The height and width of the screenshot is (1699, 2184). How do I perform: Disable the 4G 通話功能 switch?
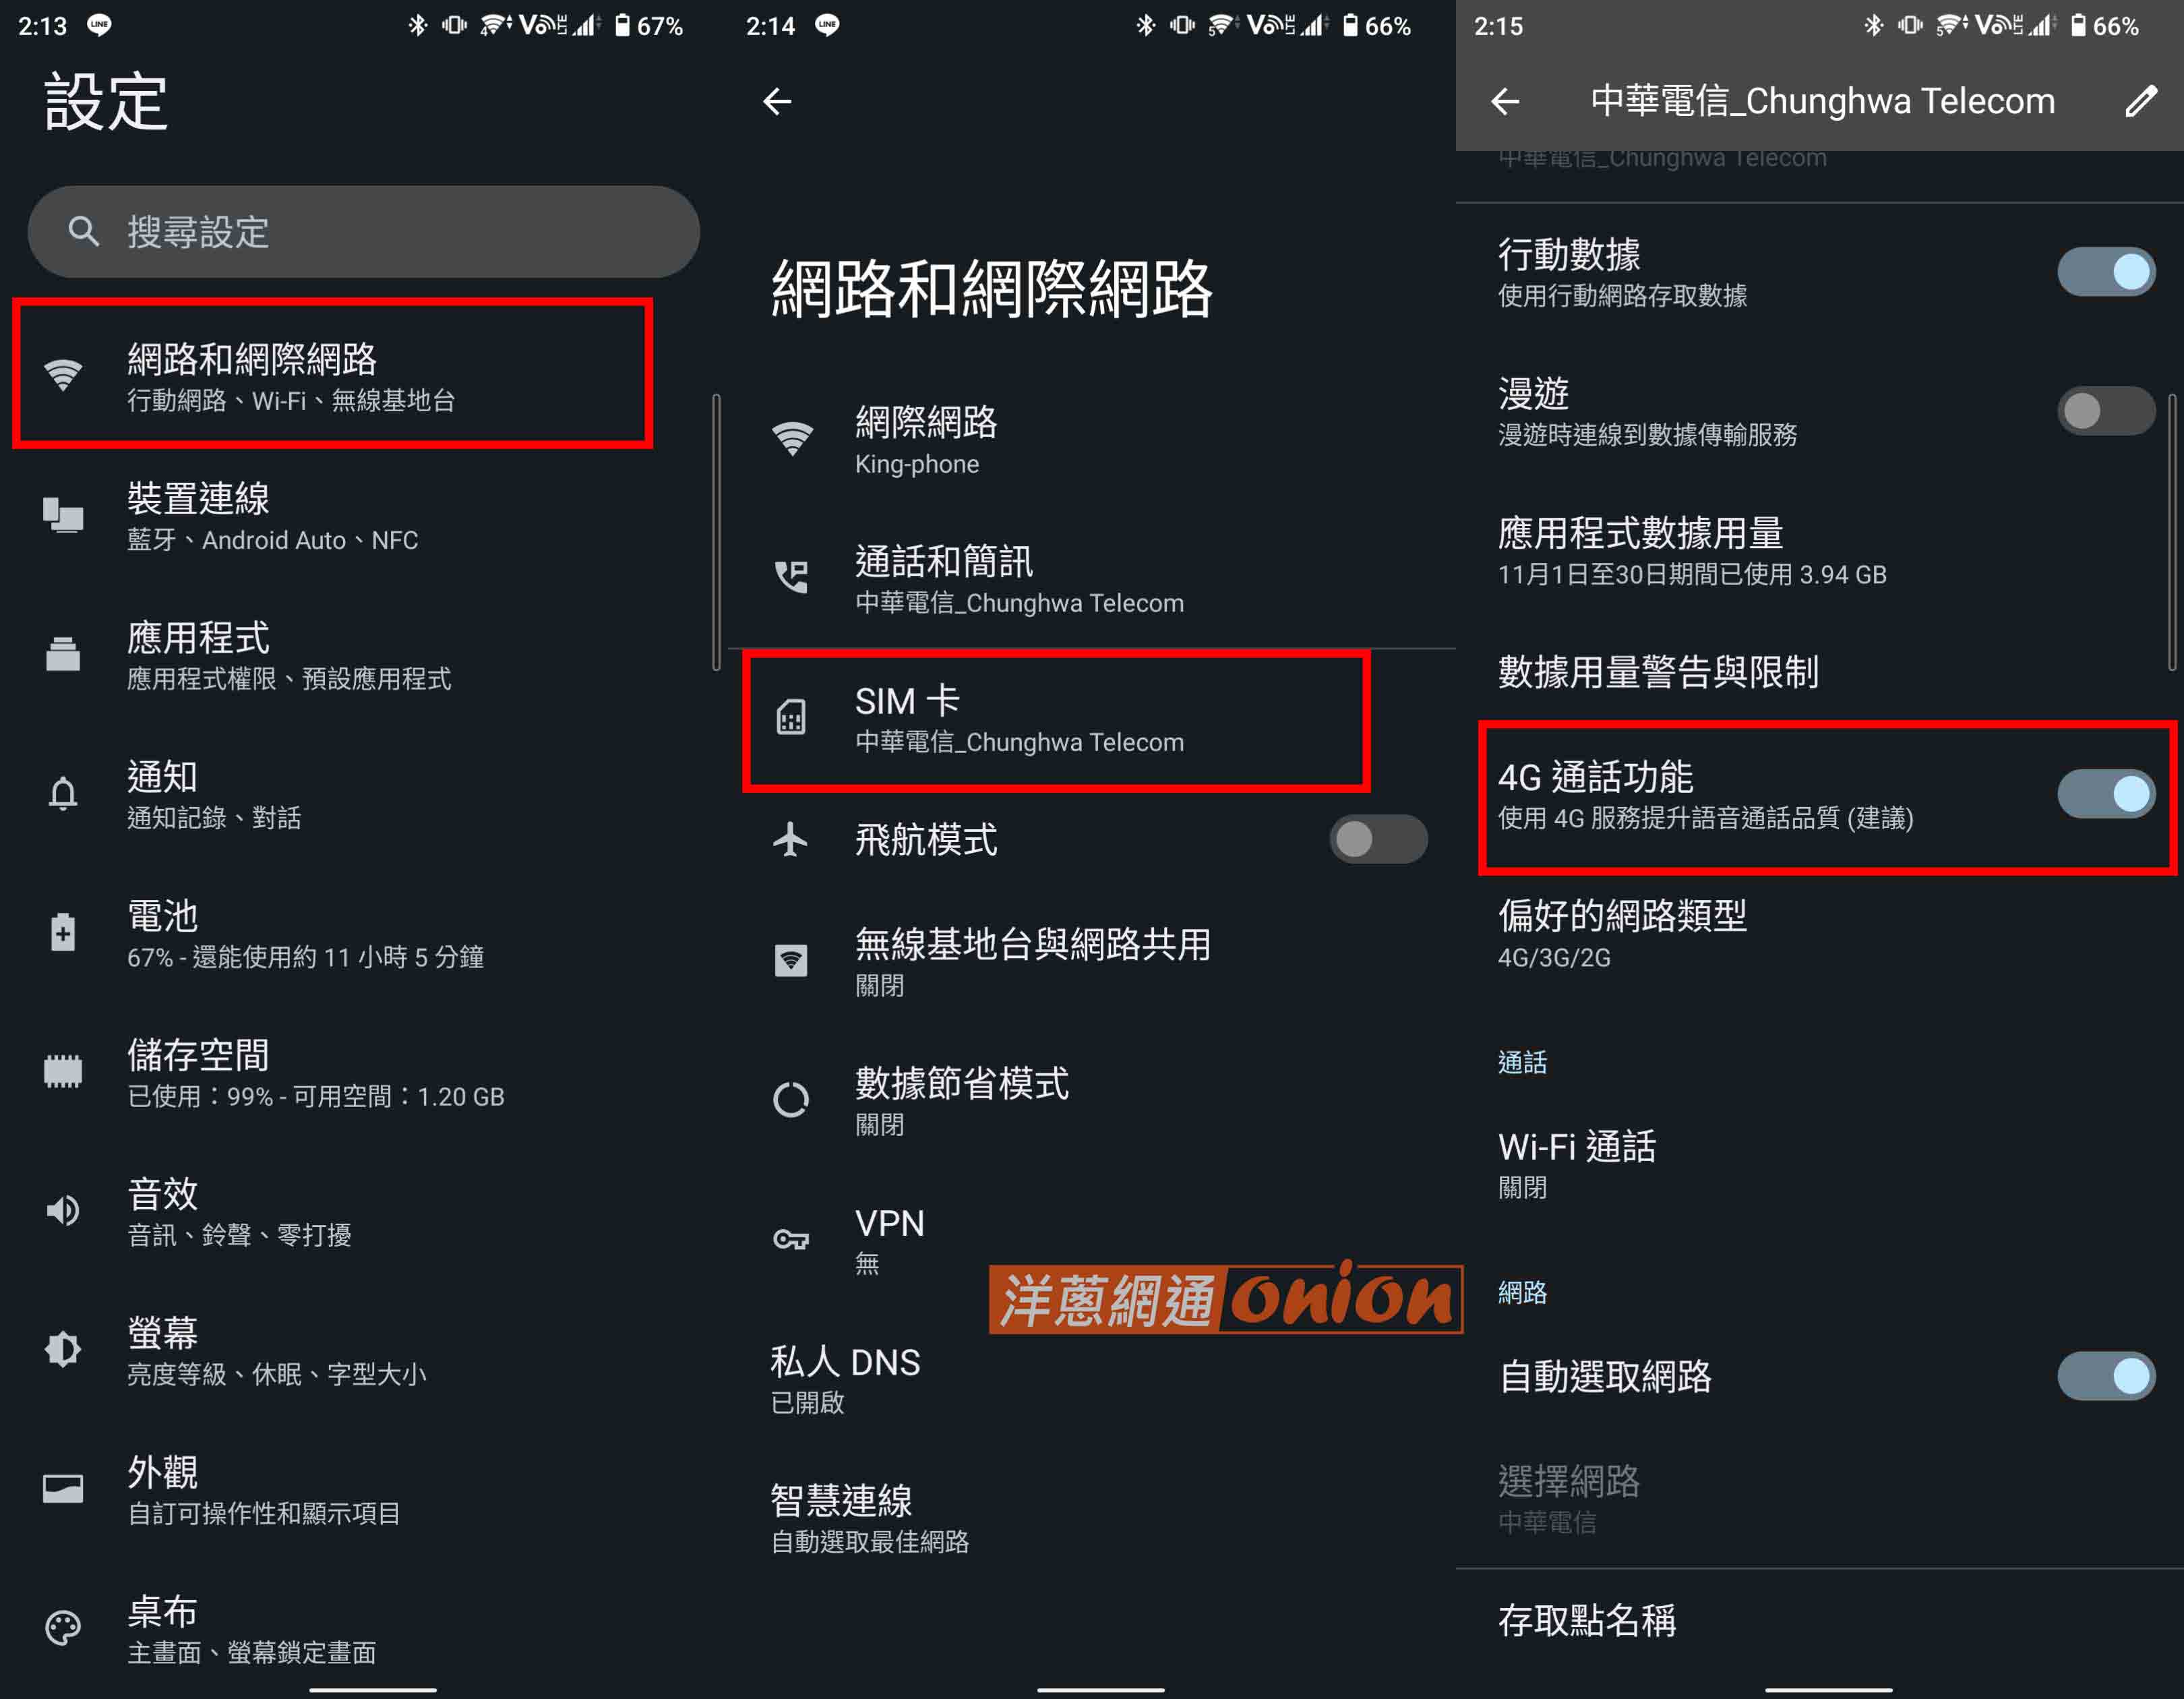click(x=2106, y=793)
